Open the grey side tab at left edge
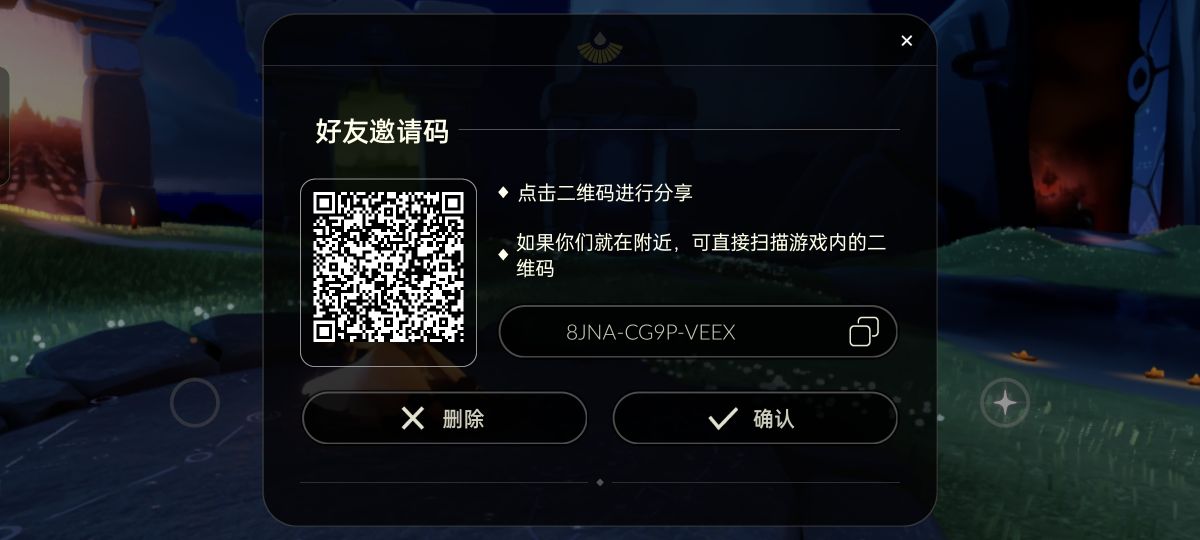Screen dimensions: 1200x540 click(4, 127)
